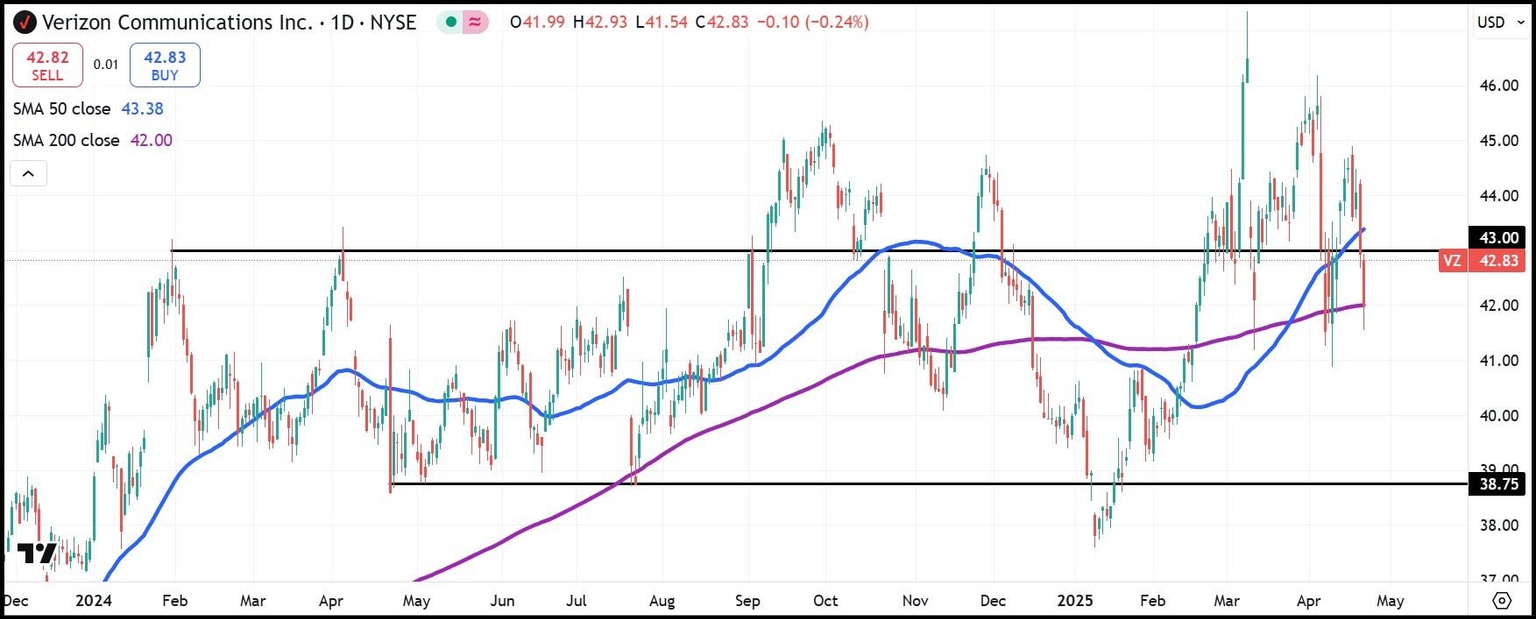Collapse the indicator legend with the chevron
The image size is (1536, 619).
28,172
